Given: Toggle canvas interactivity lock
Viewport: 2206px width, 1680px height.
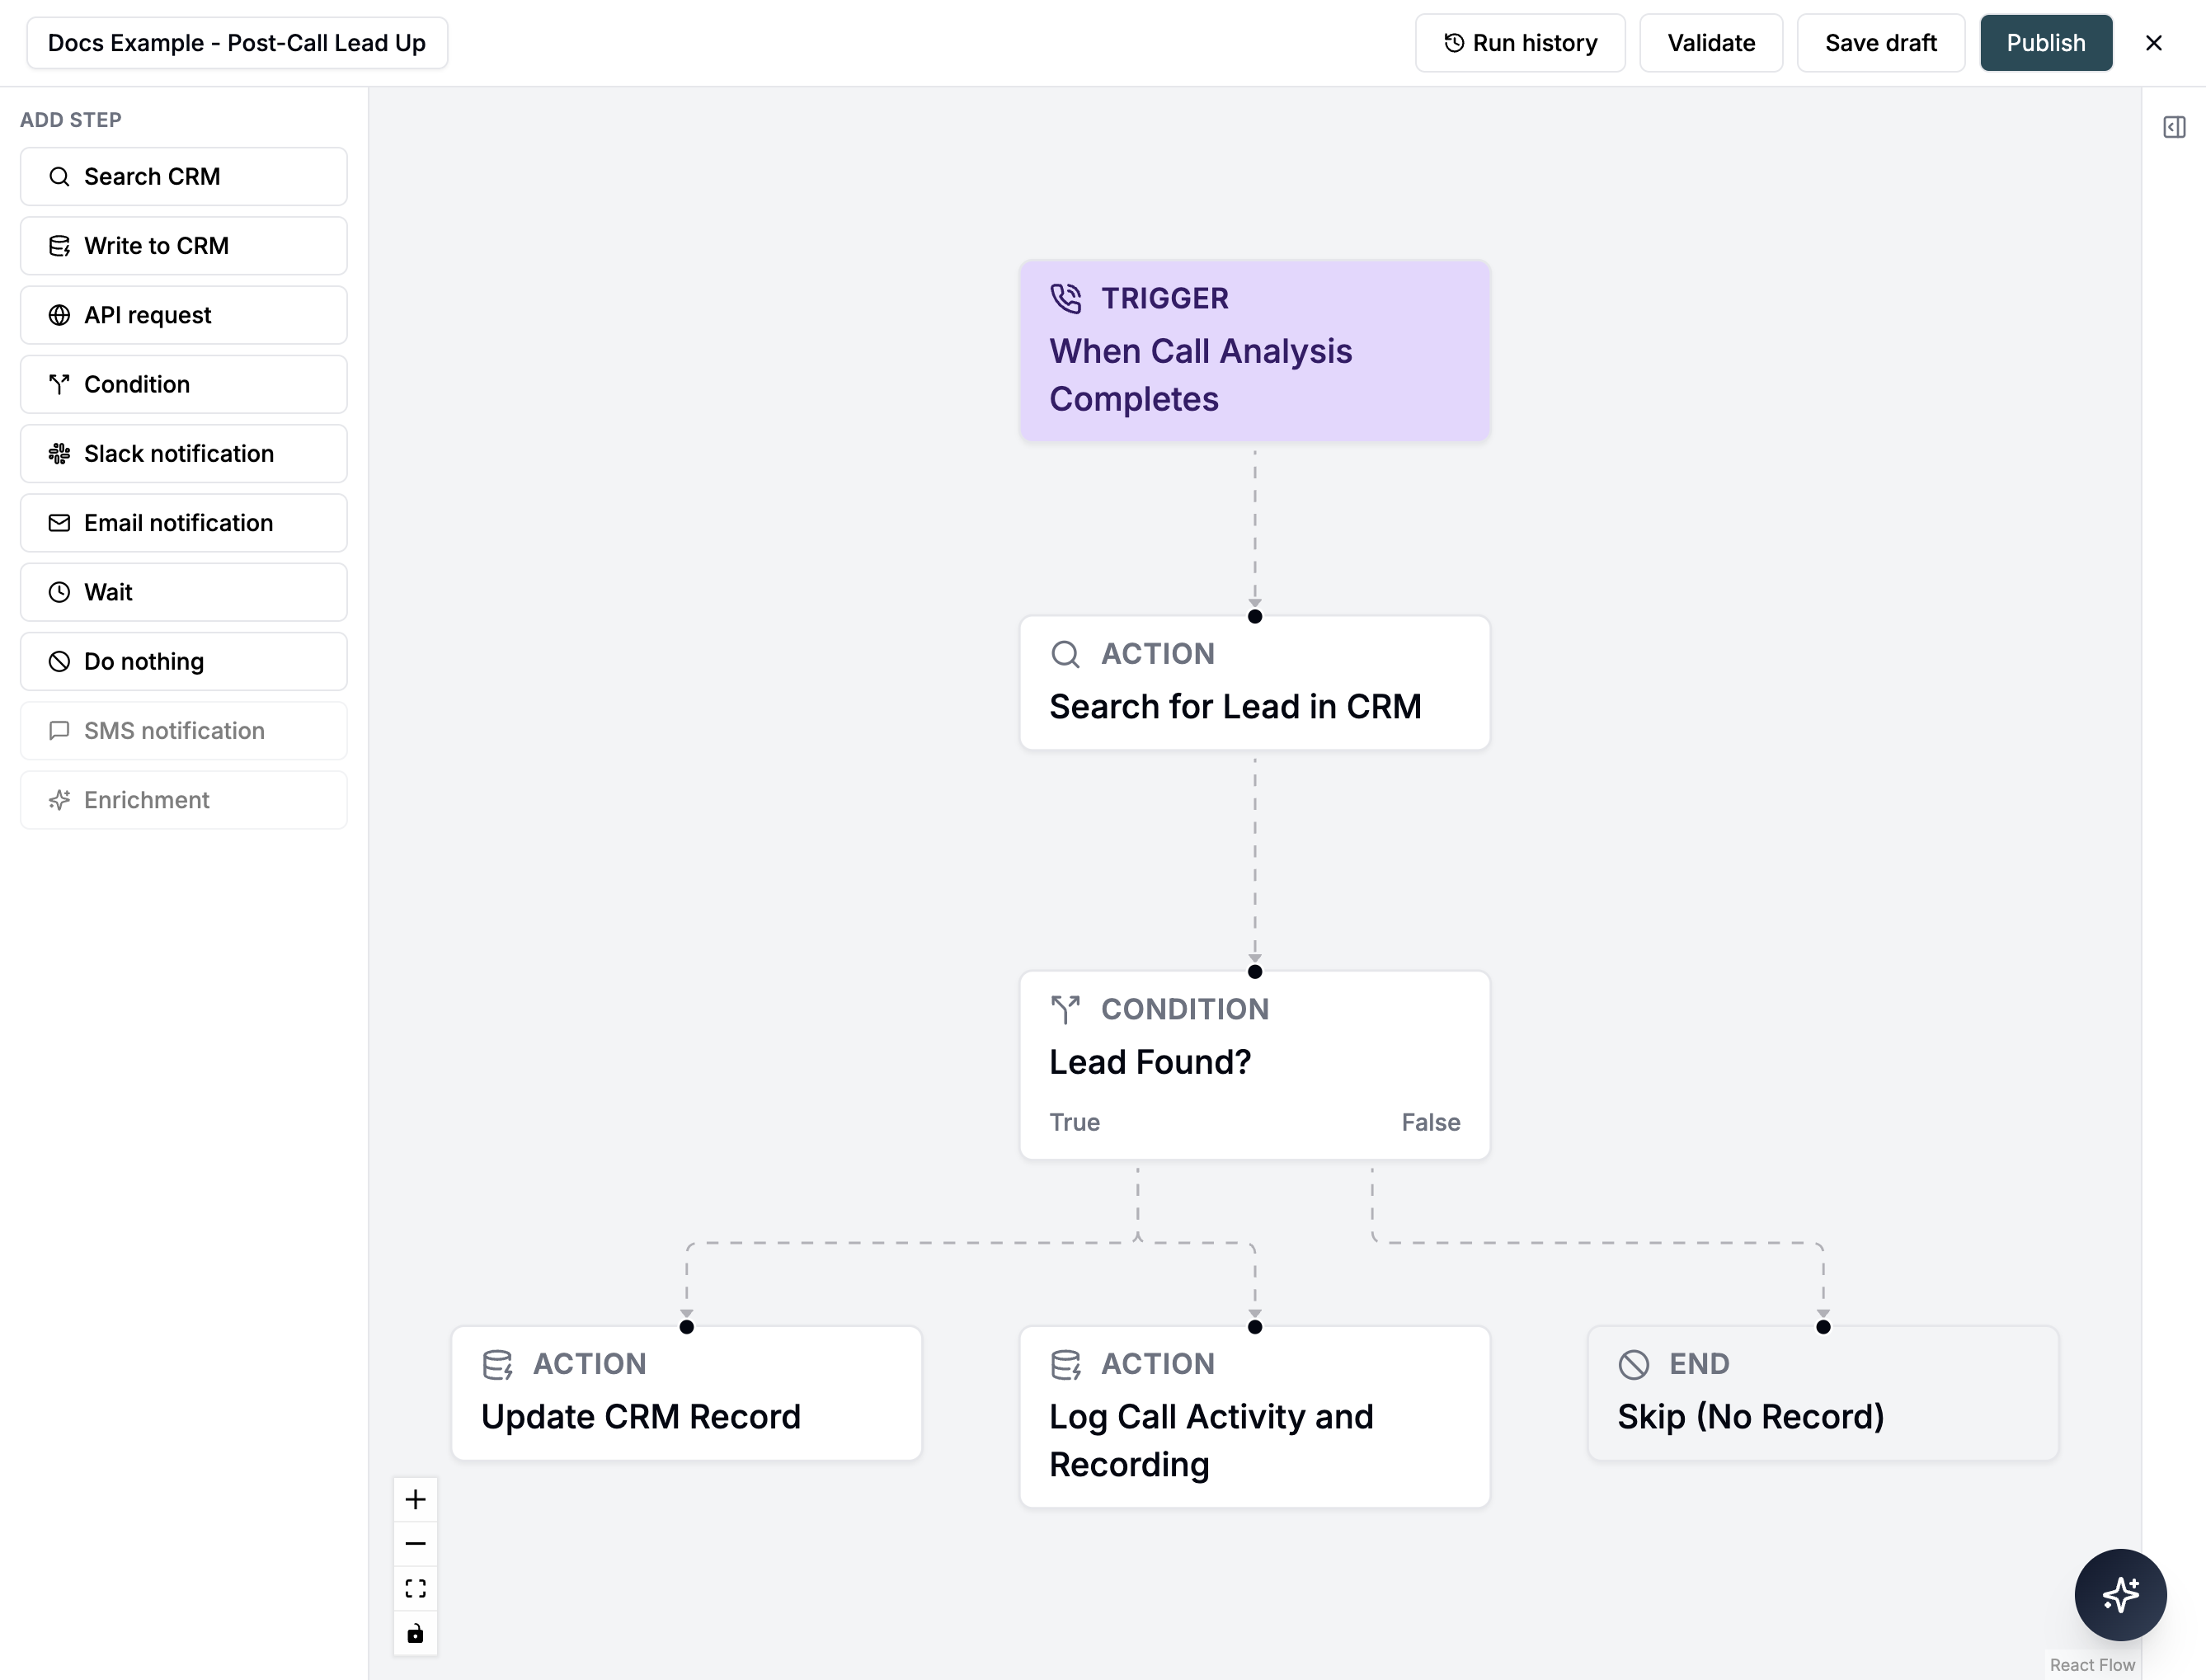Looking at the screenshot, I should click(x=415, y=1634).
